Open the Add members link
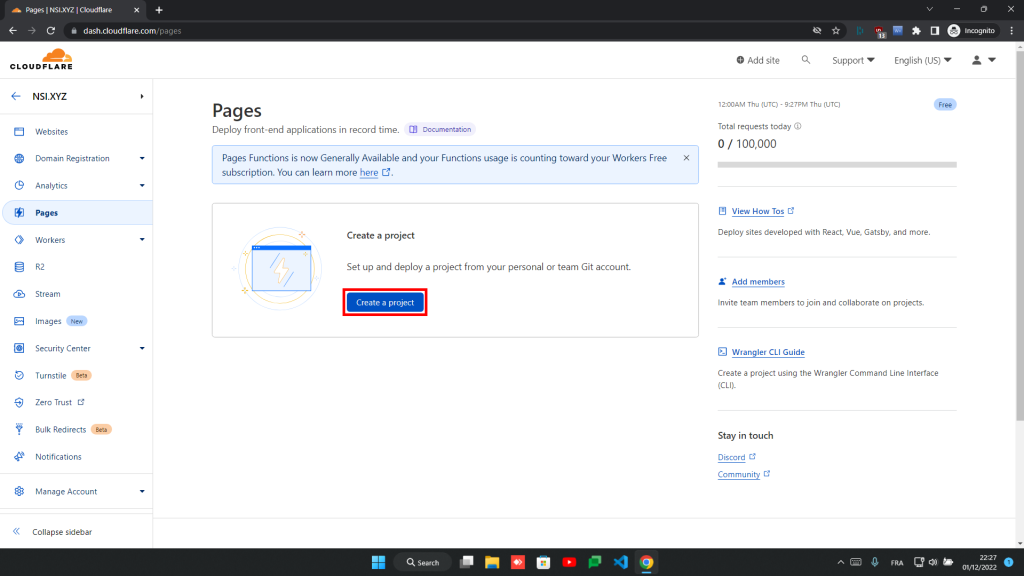Image resolution: width=1024 pixels, height=576 pixels. pos(758,281)
